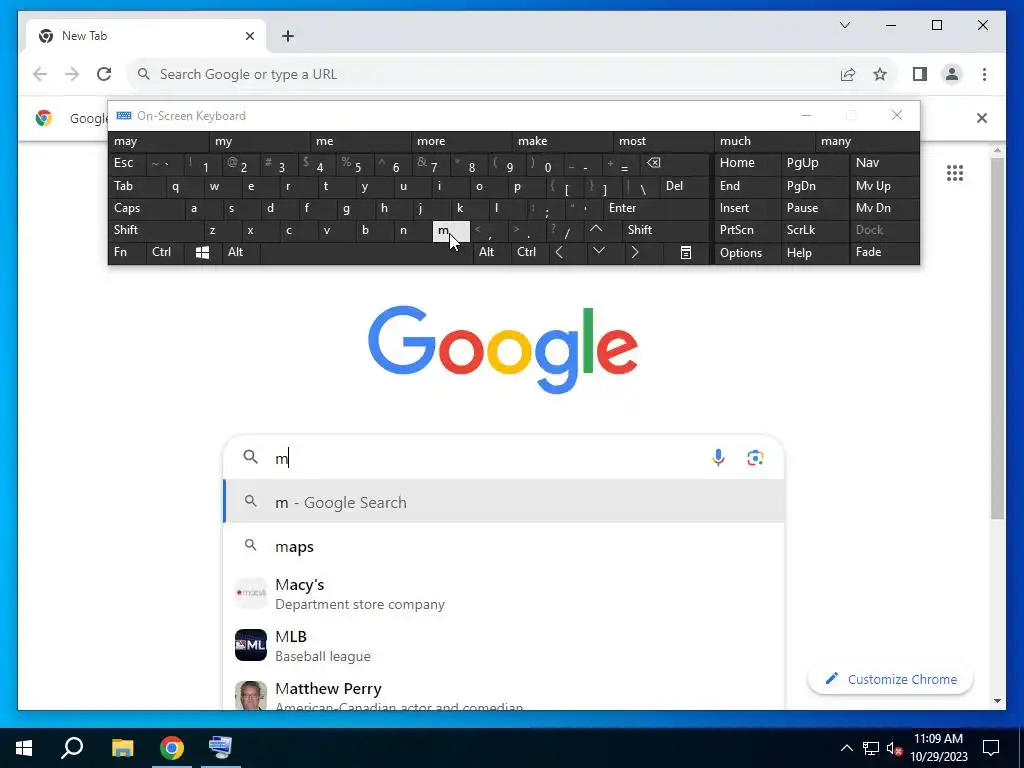Click the space bar on keyboard
Image resolution: width=1024 pixels, height=768 pixels.
[x=366, y=252]
